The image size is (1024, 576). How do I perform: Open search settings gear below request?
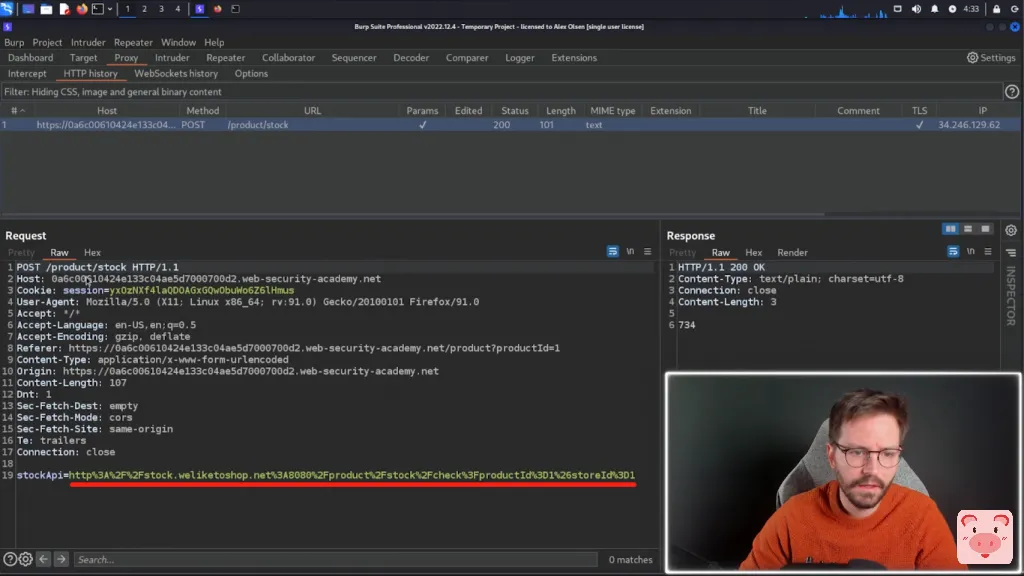(26, 560)
